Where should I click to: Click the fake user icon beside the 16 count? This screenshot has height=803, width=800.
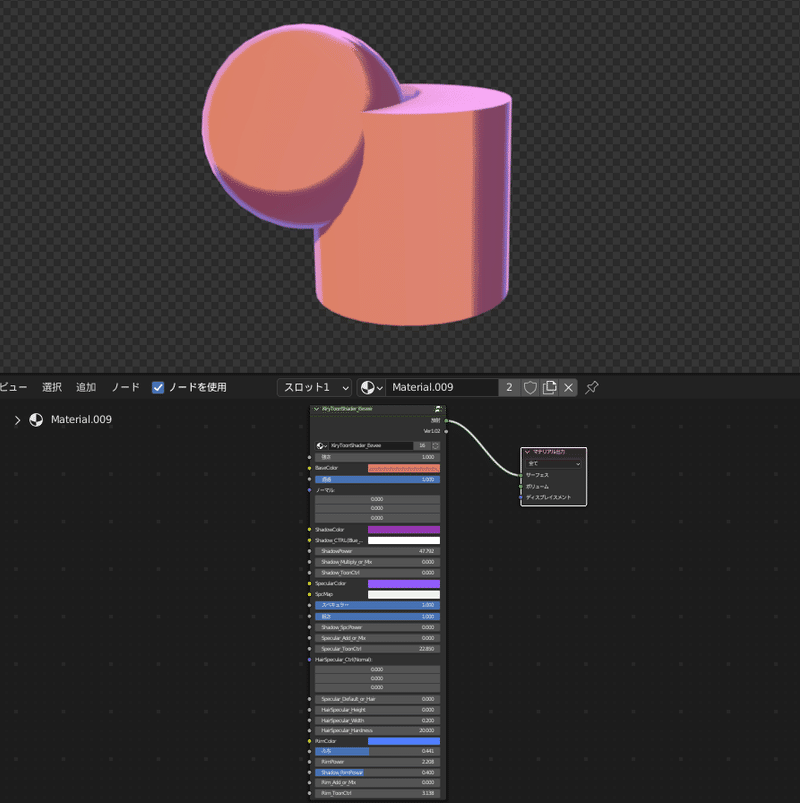(x=436, y=446)
